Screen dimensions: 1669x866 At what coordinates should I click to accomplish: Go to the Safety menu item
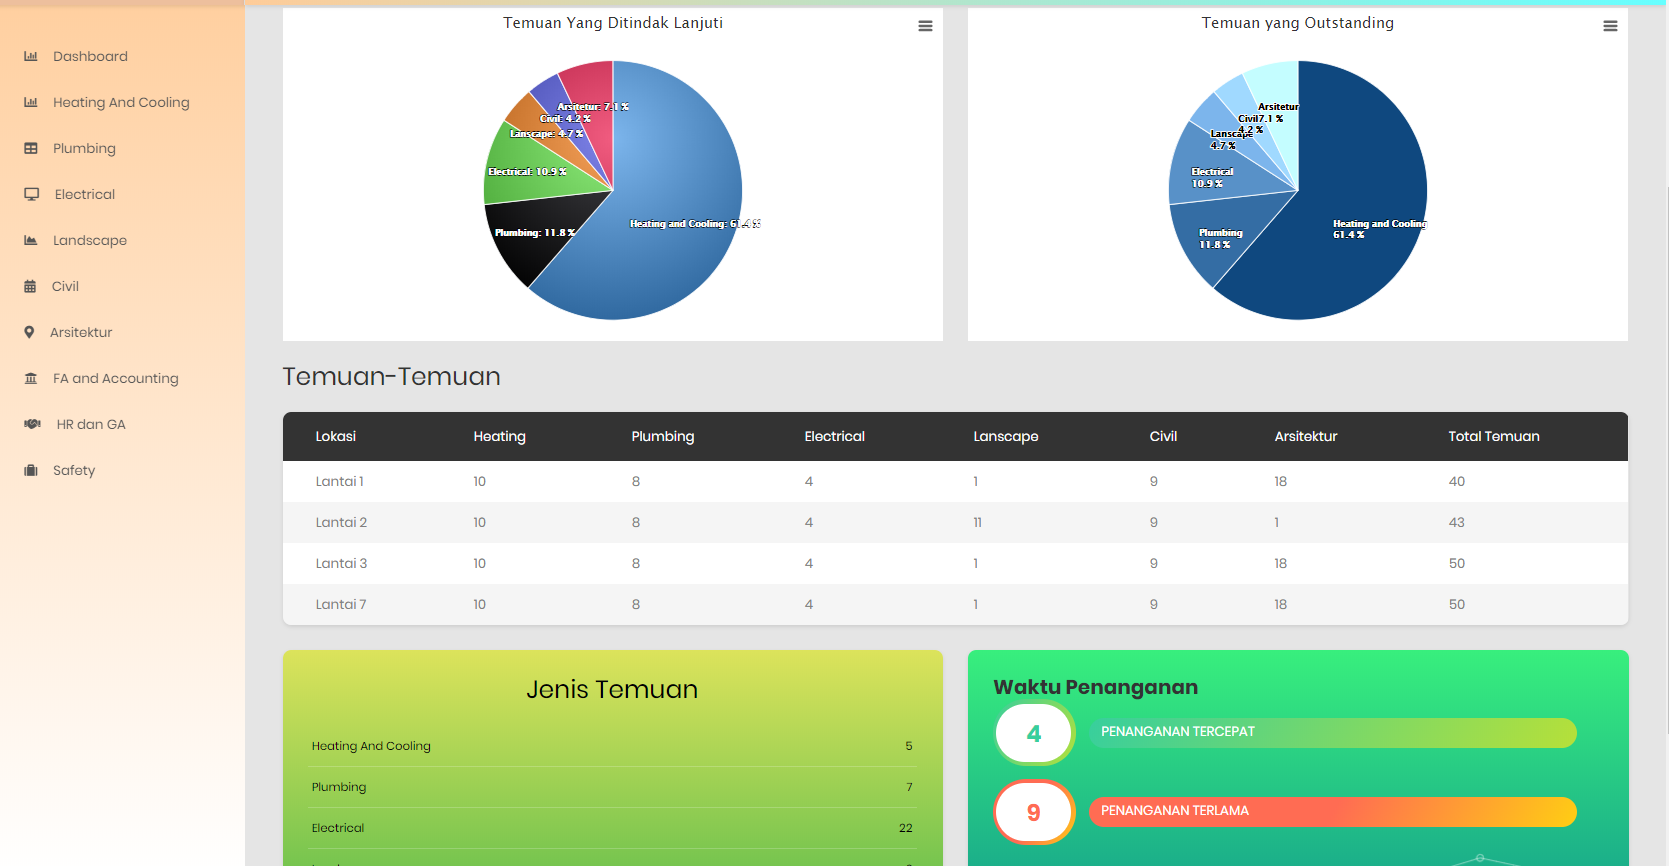tap(74, 471)
